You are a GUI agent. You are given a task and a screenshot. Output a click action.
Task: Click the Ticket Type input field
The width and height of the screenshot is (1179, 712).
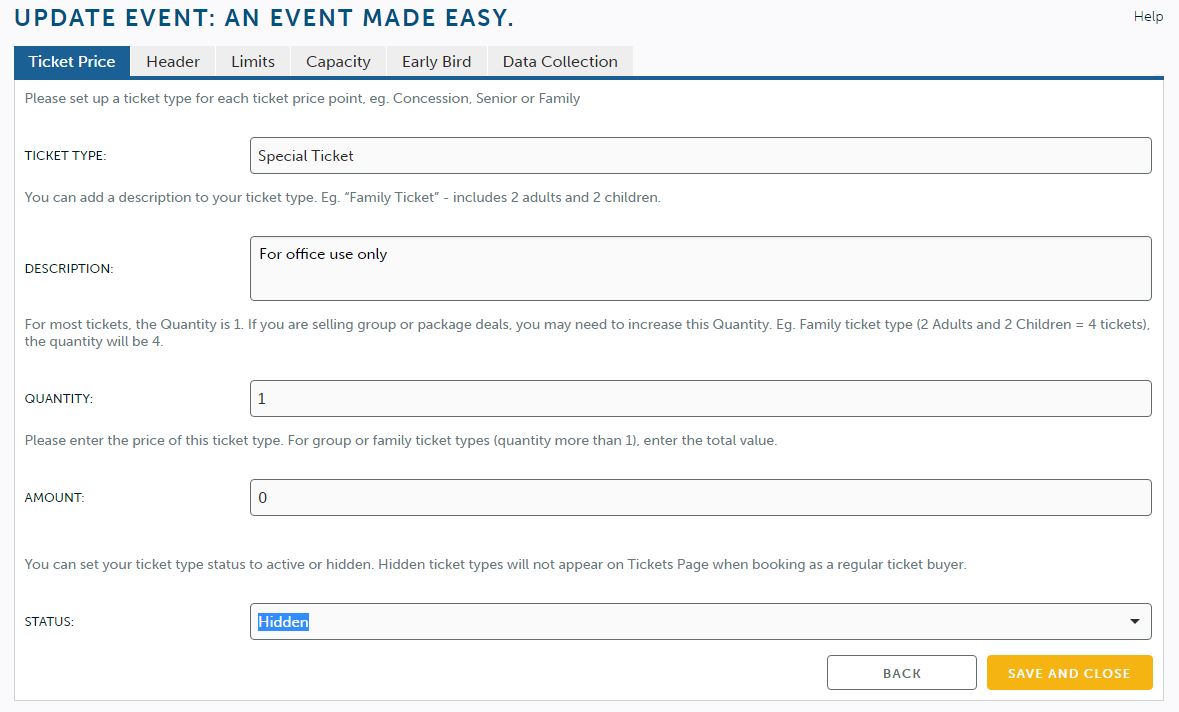(x=701, y=156)
